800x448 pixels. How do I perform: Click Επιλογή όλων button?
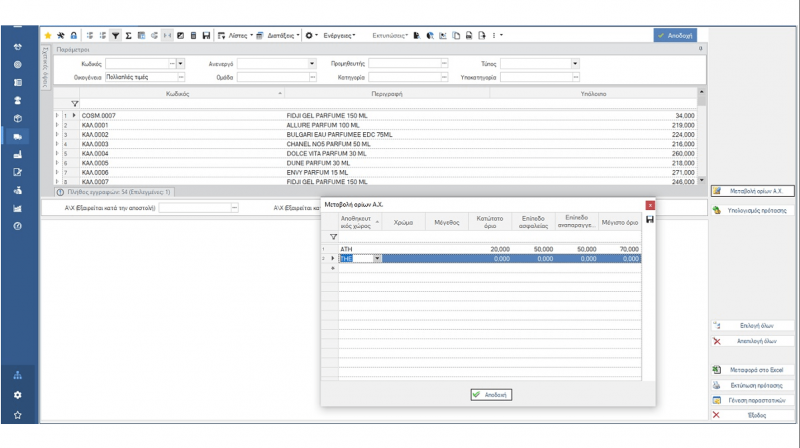pyautogui.click(x=753, y=326)
